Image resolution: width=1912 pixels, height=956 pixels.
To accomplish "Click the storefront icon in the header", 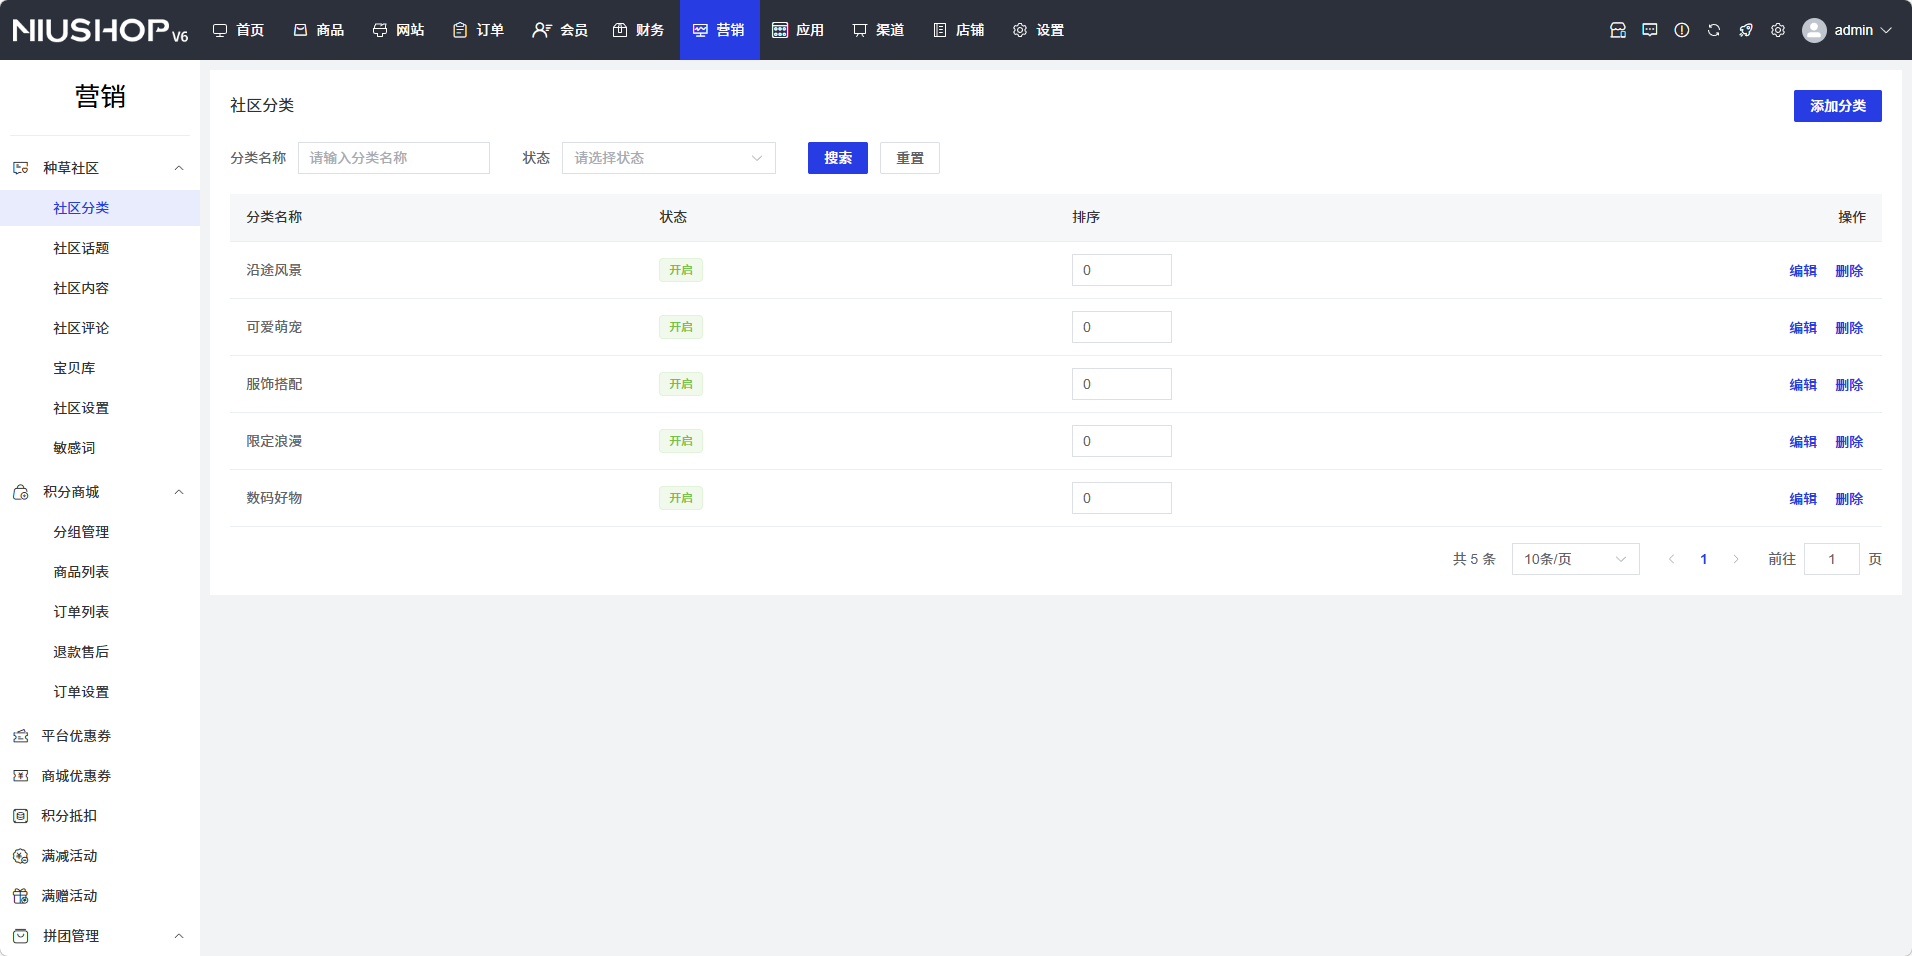I will click(x=1617, y=30).
